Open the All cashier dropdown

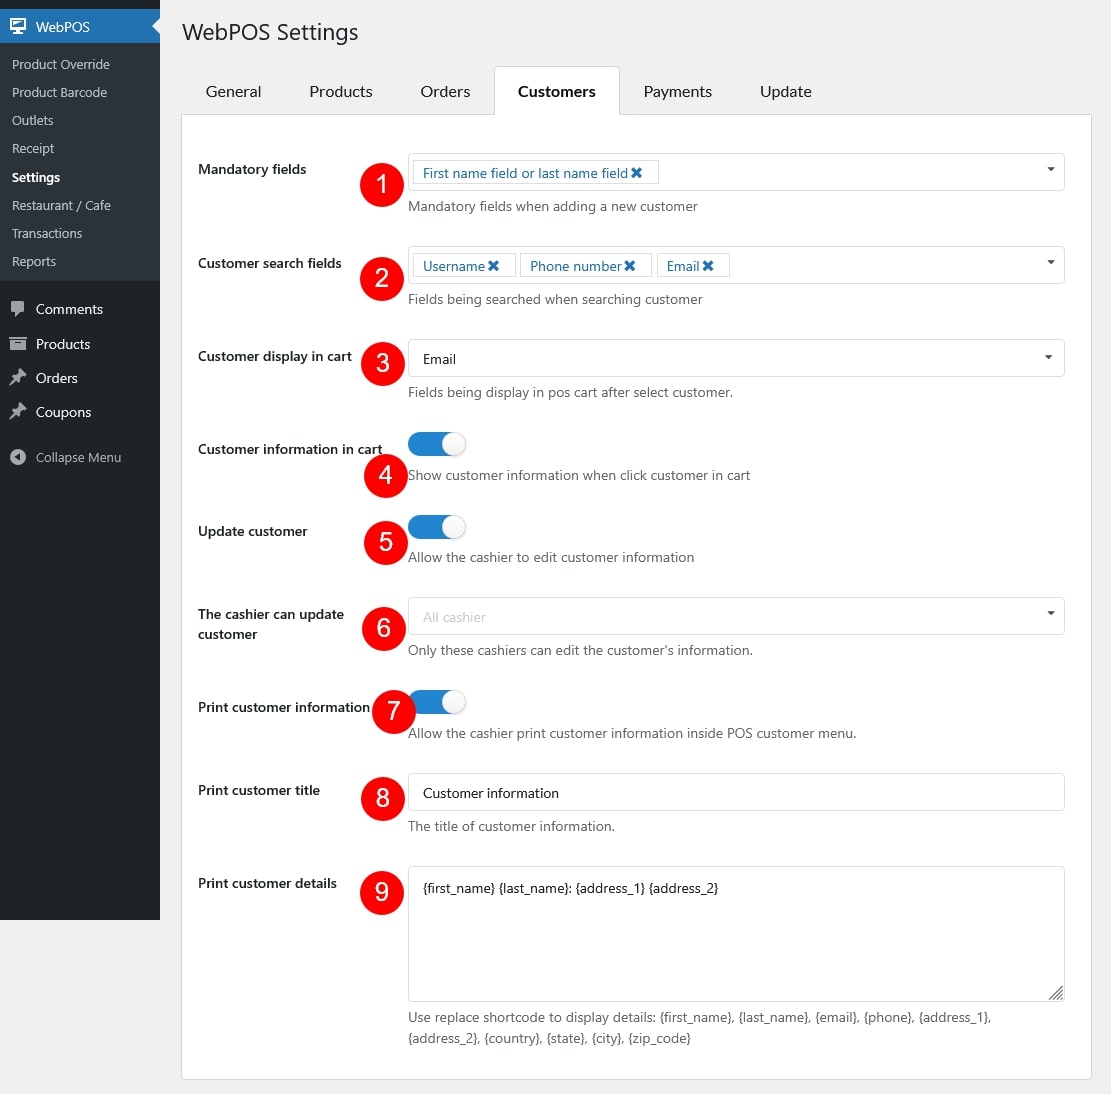point(736,616)
